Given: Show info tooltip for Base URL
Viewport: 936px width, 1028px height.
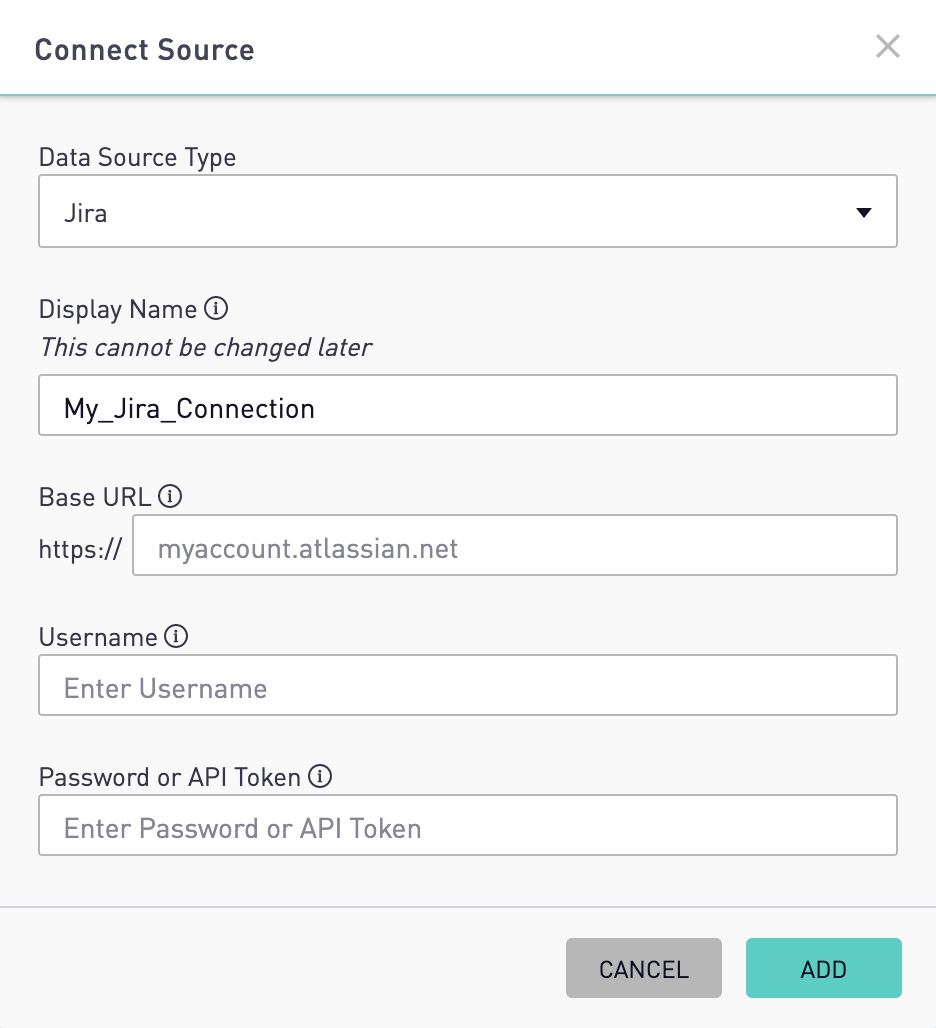Looking at the screenshot, I should click(x=170, y=496).
